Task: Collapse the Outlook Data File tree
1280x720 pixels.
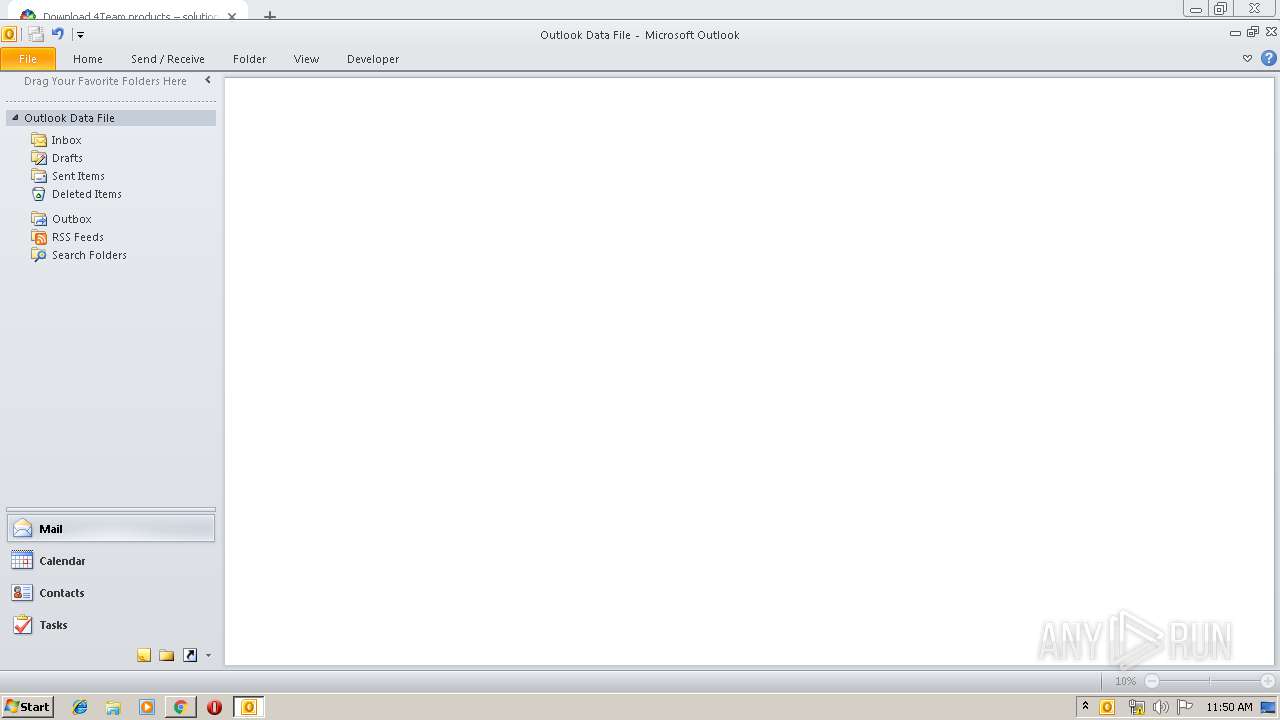Action: point(15,117)
